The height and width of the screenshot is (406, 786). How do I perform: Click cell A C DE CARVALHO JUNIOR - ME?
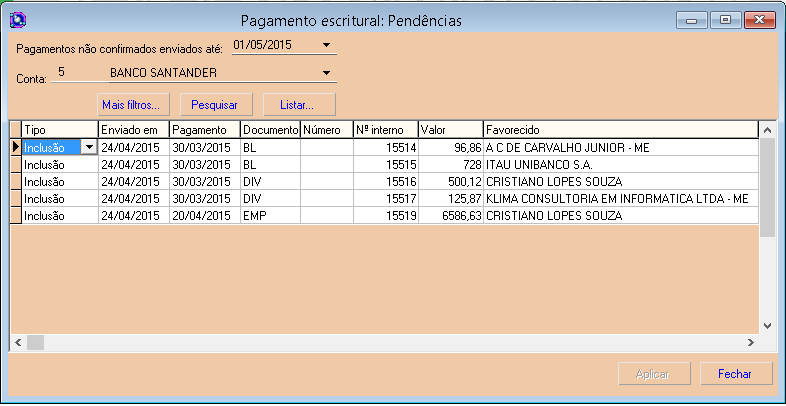[621, 147]
